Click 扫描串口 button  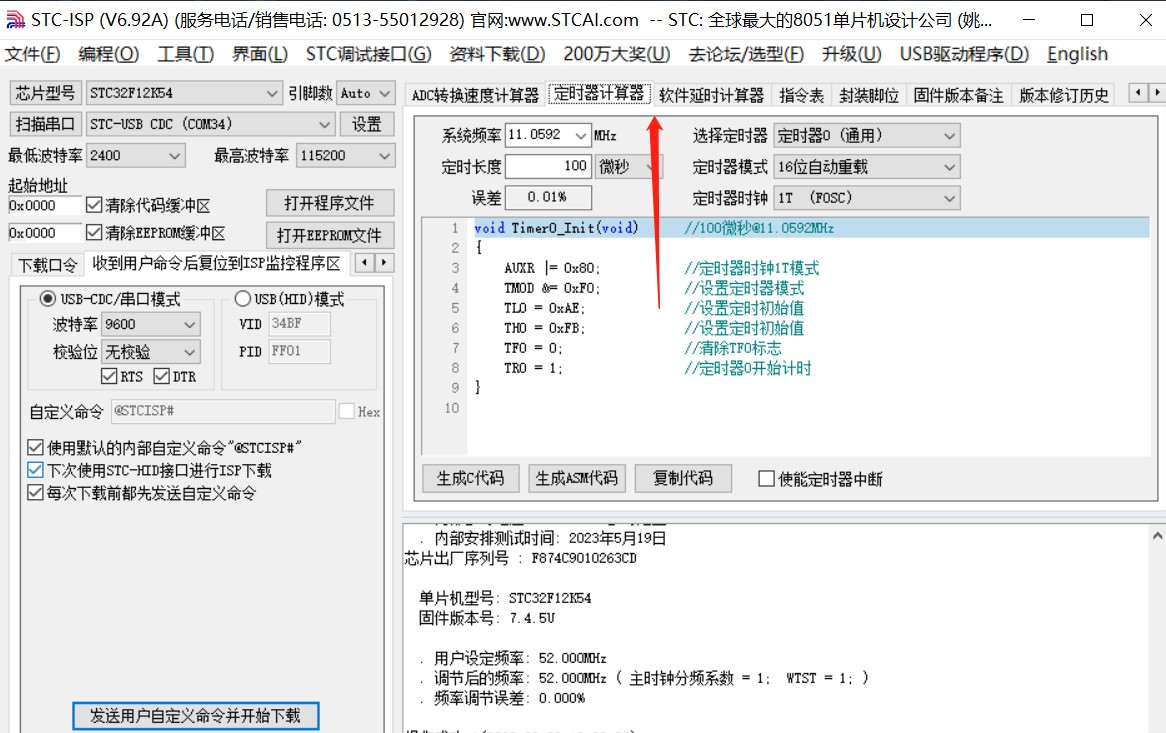[45, 124]
